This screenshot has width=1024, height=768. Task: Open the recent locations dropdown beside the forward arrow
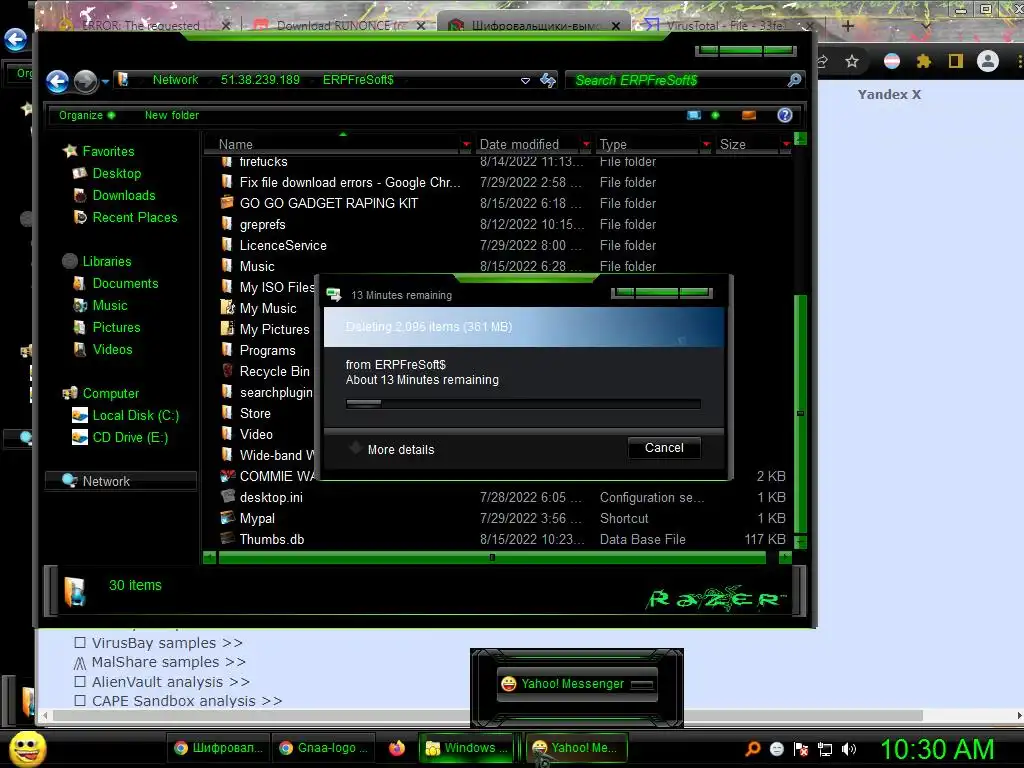tap(105, 82)
